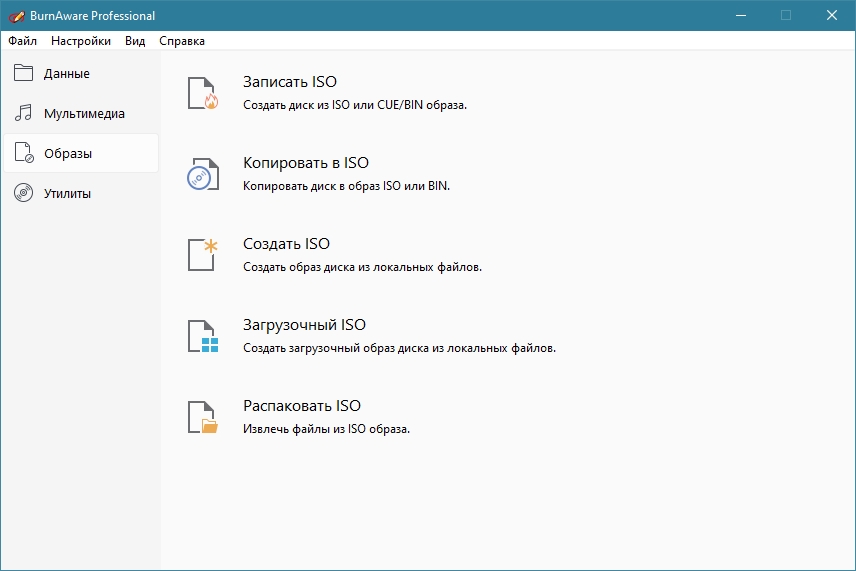The image size is (856, 571).
Task: Open the Настройки menu
Action: 81,41
